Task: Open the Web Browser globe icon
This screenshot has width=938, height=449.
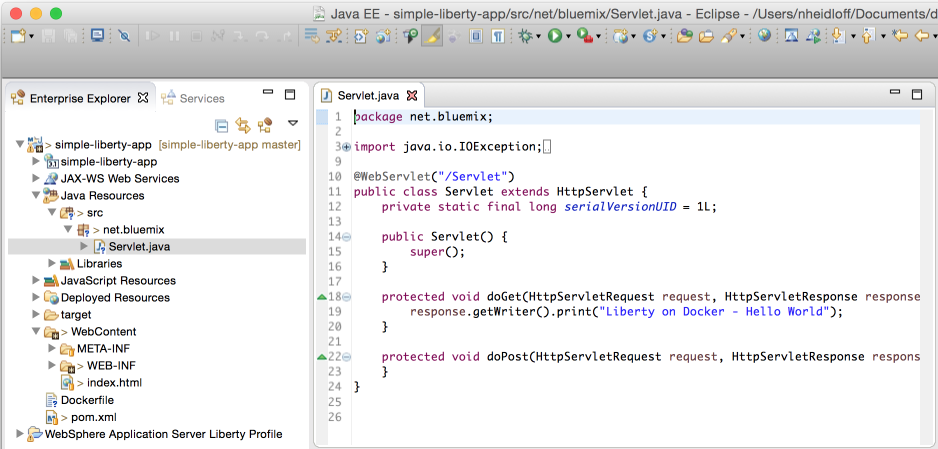Action: 764,36
